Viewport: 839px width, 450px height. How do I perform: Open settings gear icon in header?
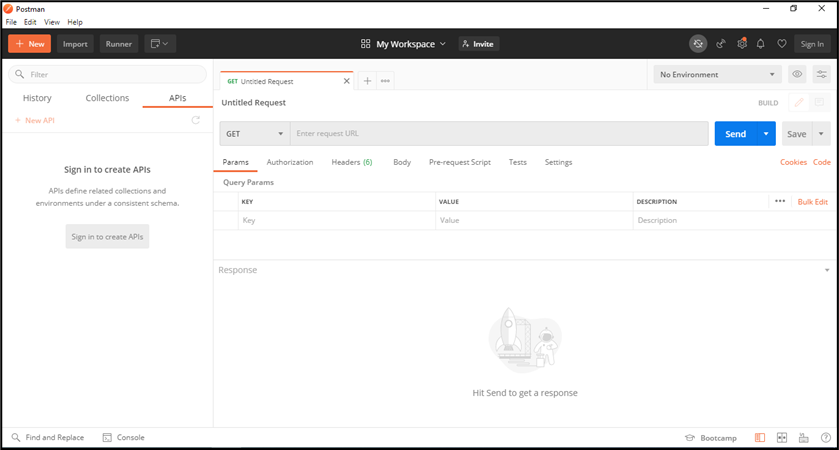[742, 44]
